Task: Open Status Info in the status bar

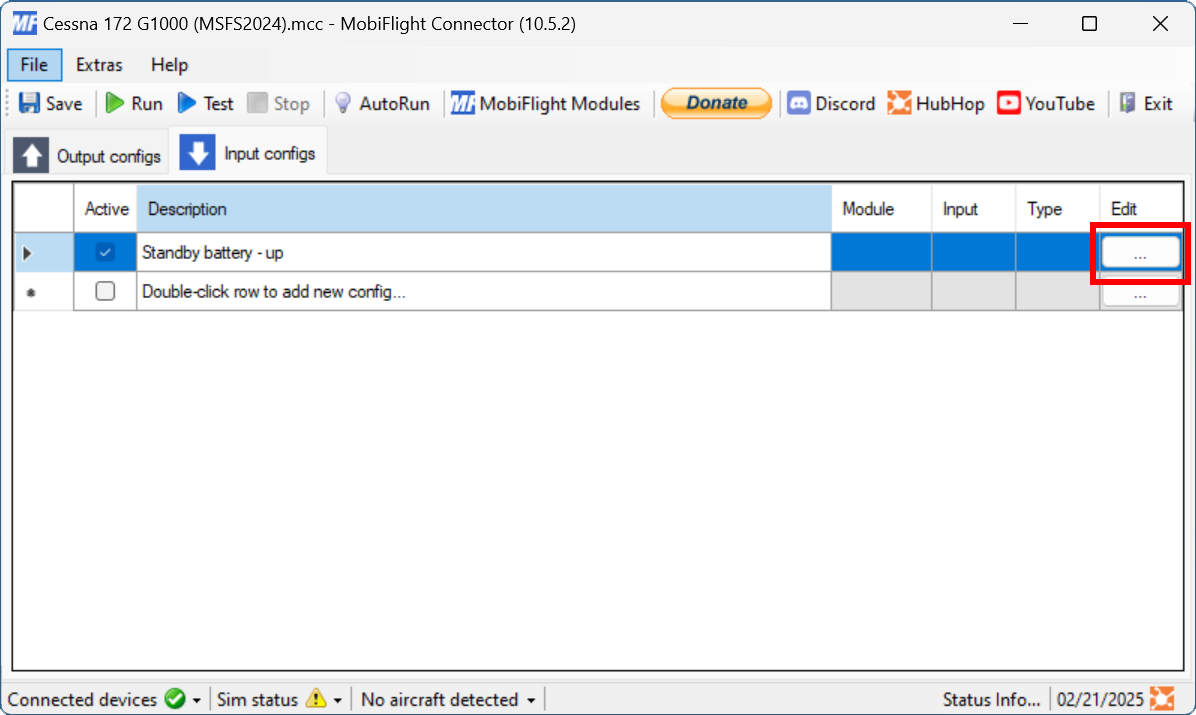Action: click(x=991, y=699)
